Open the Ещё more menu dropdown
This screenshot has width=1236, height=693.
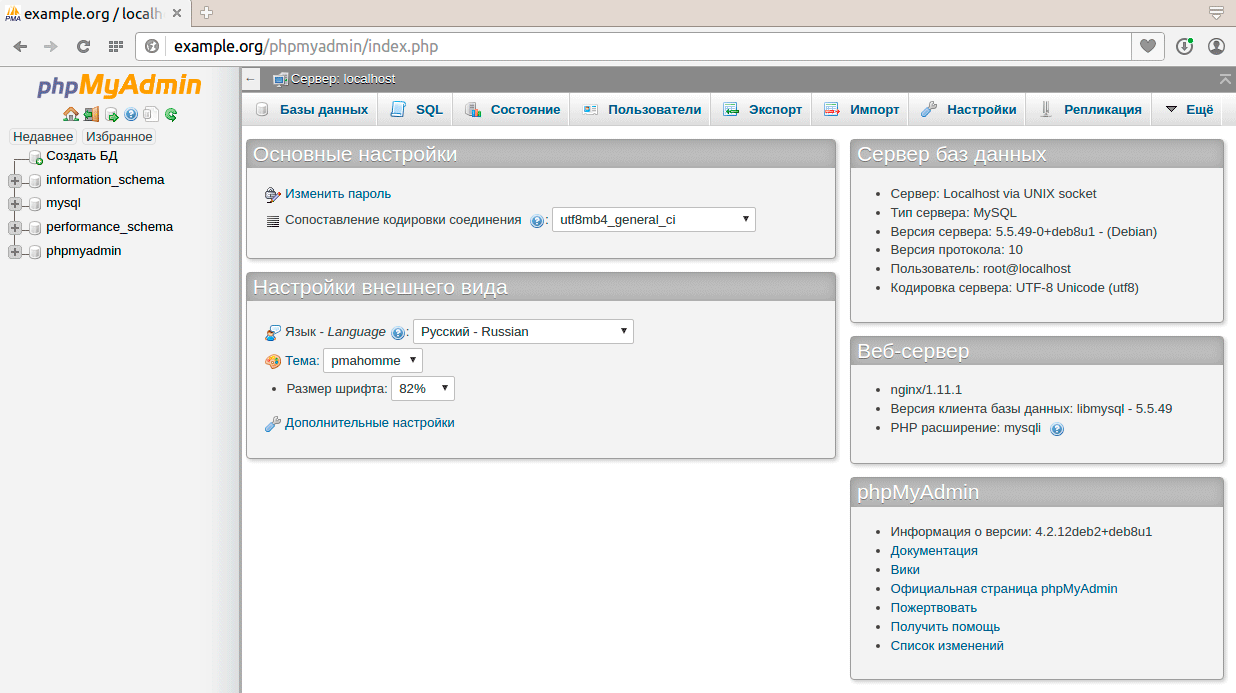click(1188, 110)
